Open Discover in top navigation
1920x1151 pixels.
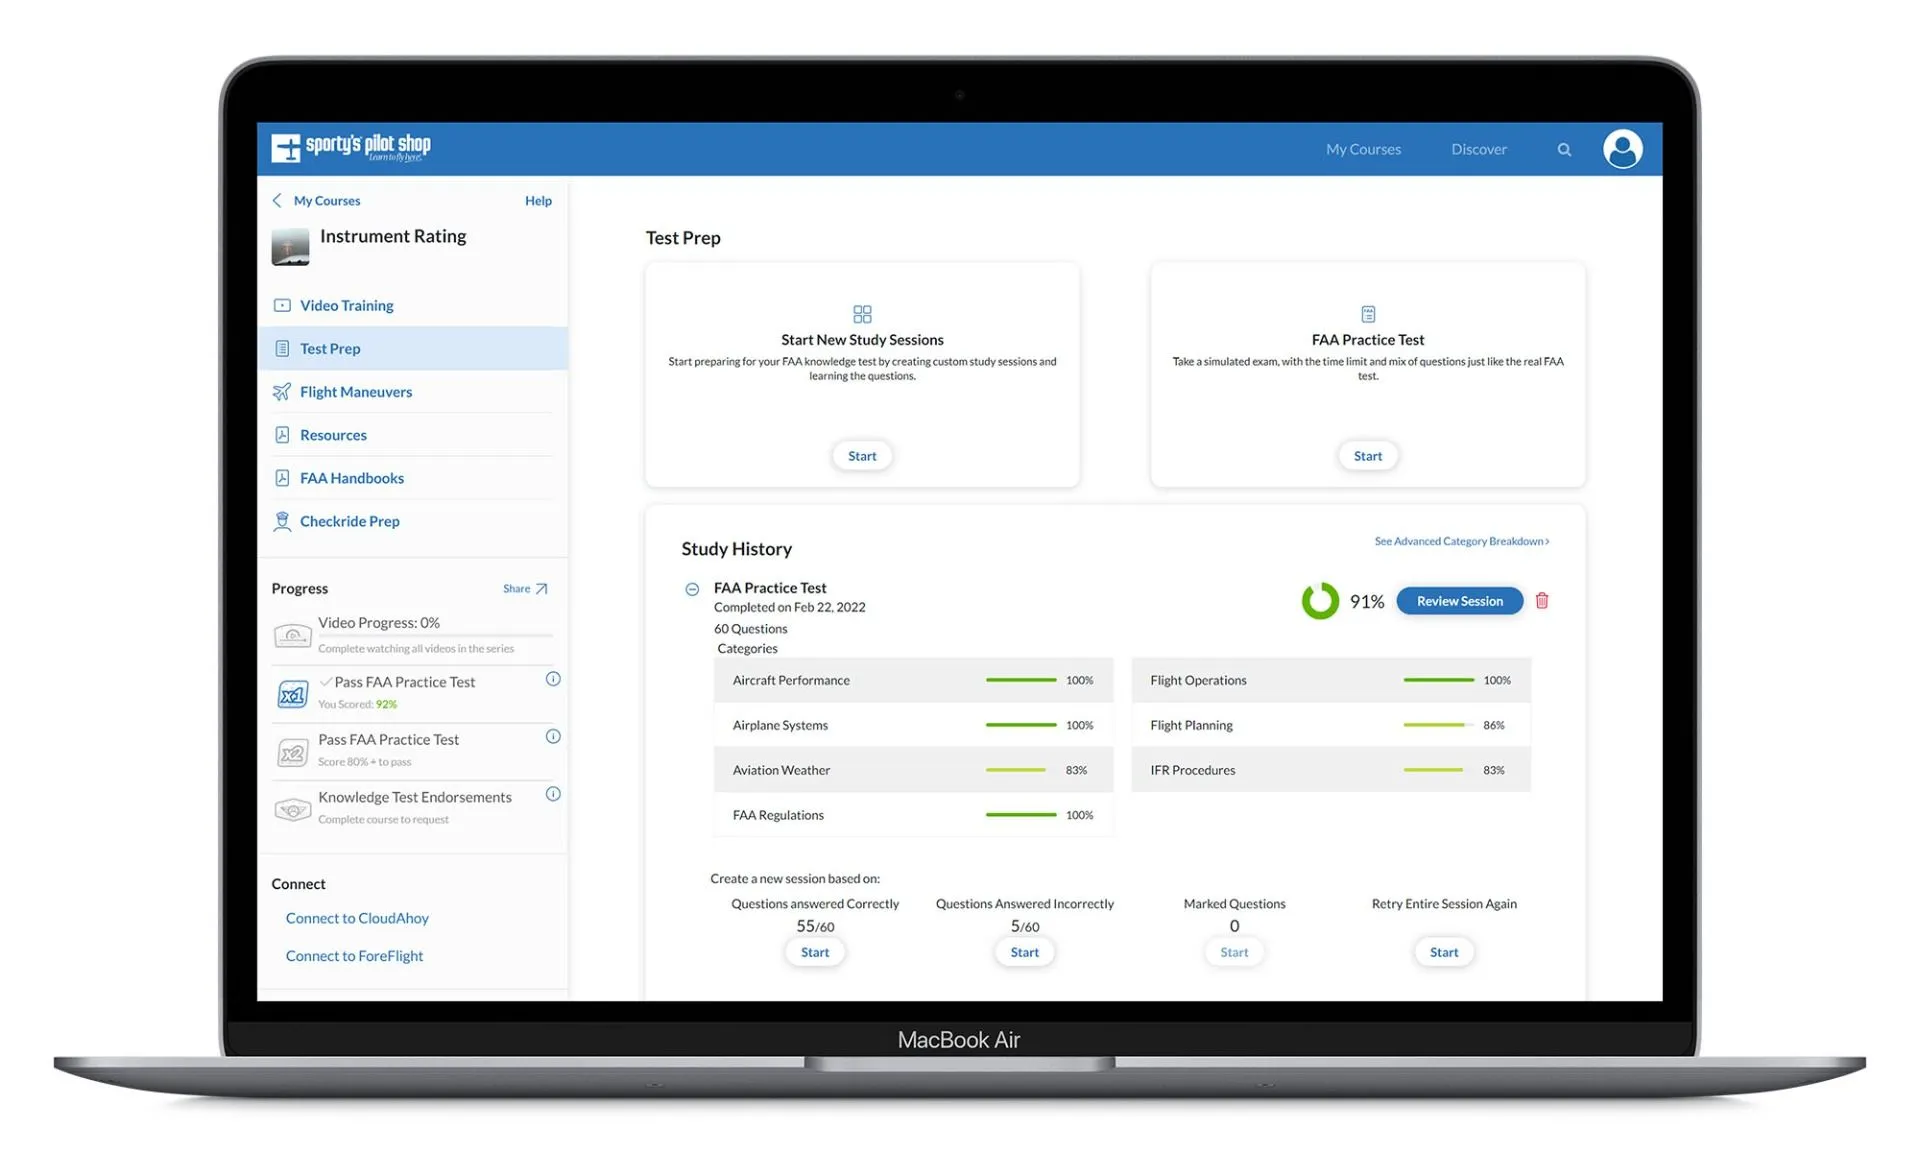(1479, 149)
